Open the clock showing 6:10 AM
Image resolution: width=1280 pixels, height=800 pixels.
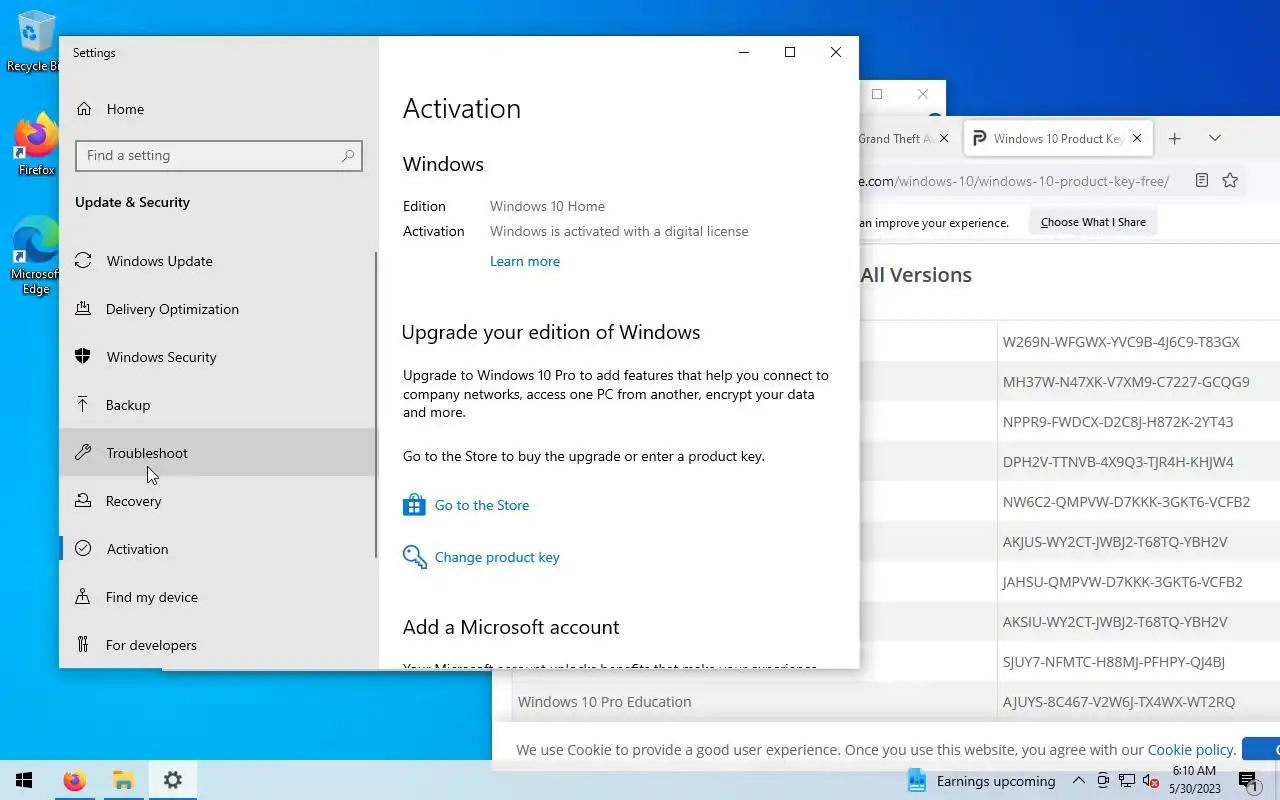[x=1194, y=780]
